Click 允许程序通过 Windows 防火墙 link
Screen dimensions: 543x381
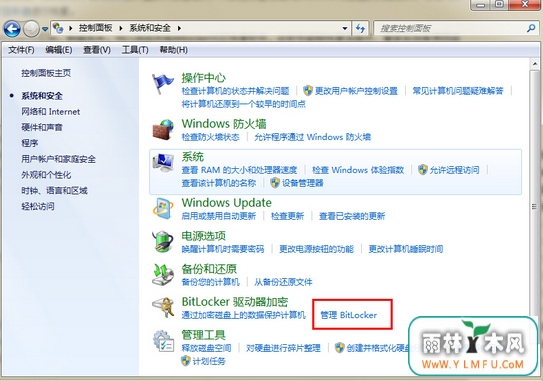coord(313,137)
